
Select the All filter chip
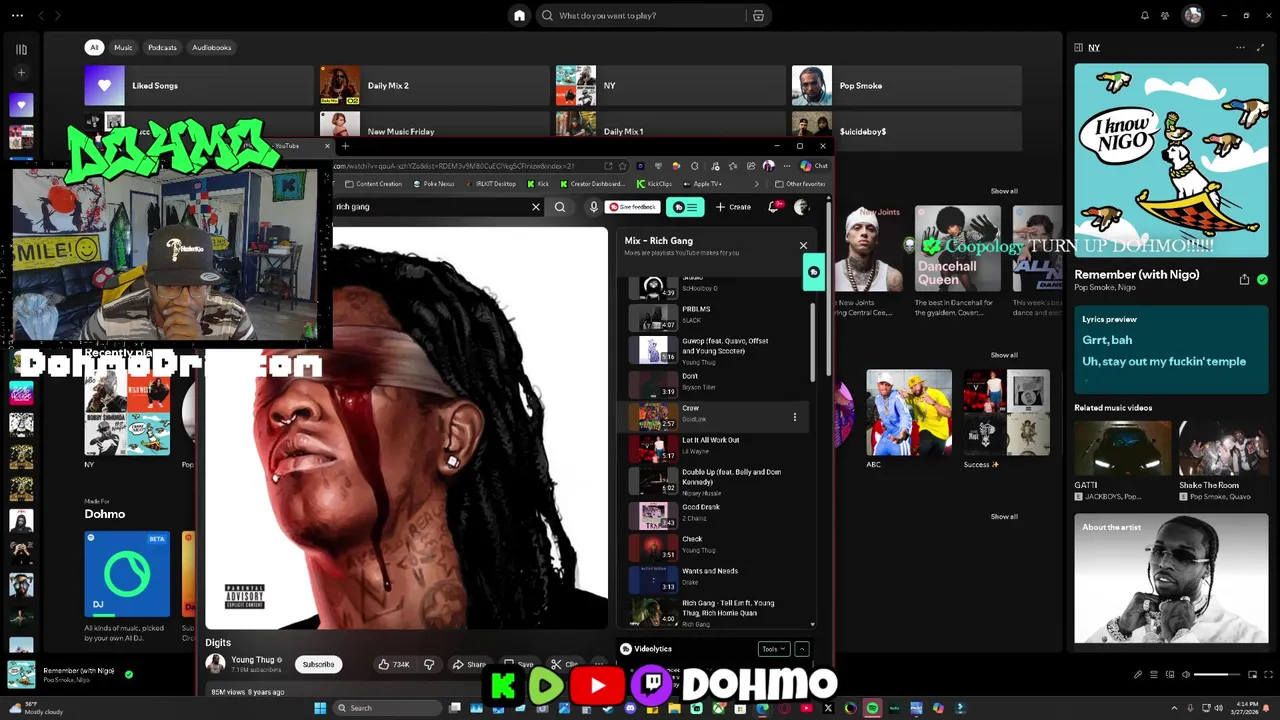94,47
